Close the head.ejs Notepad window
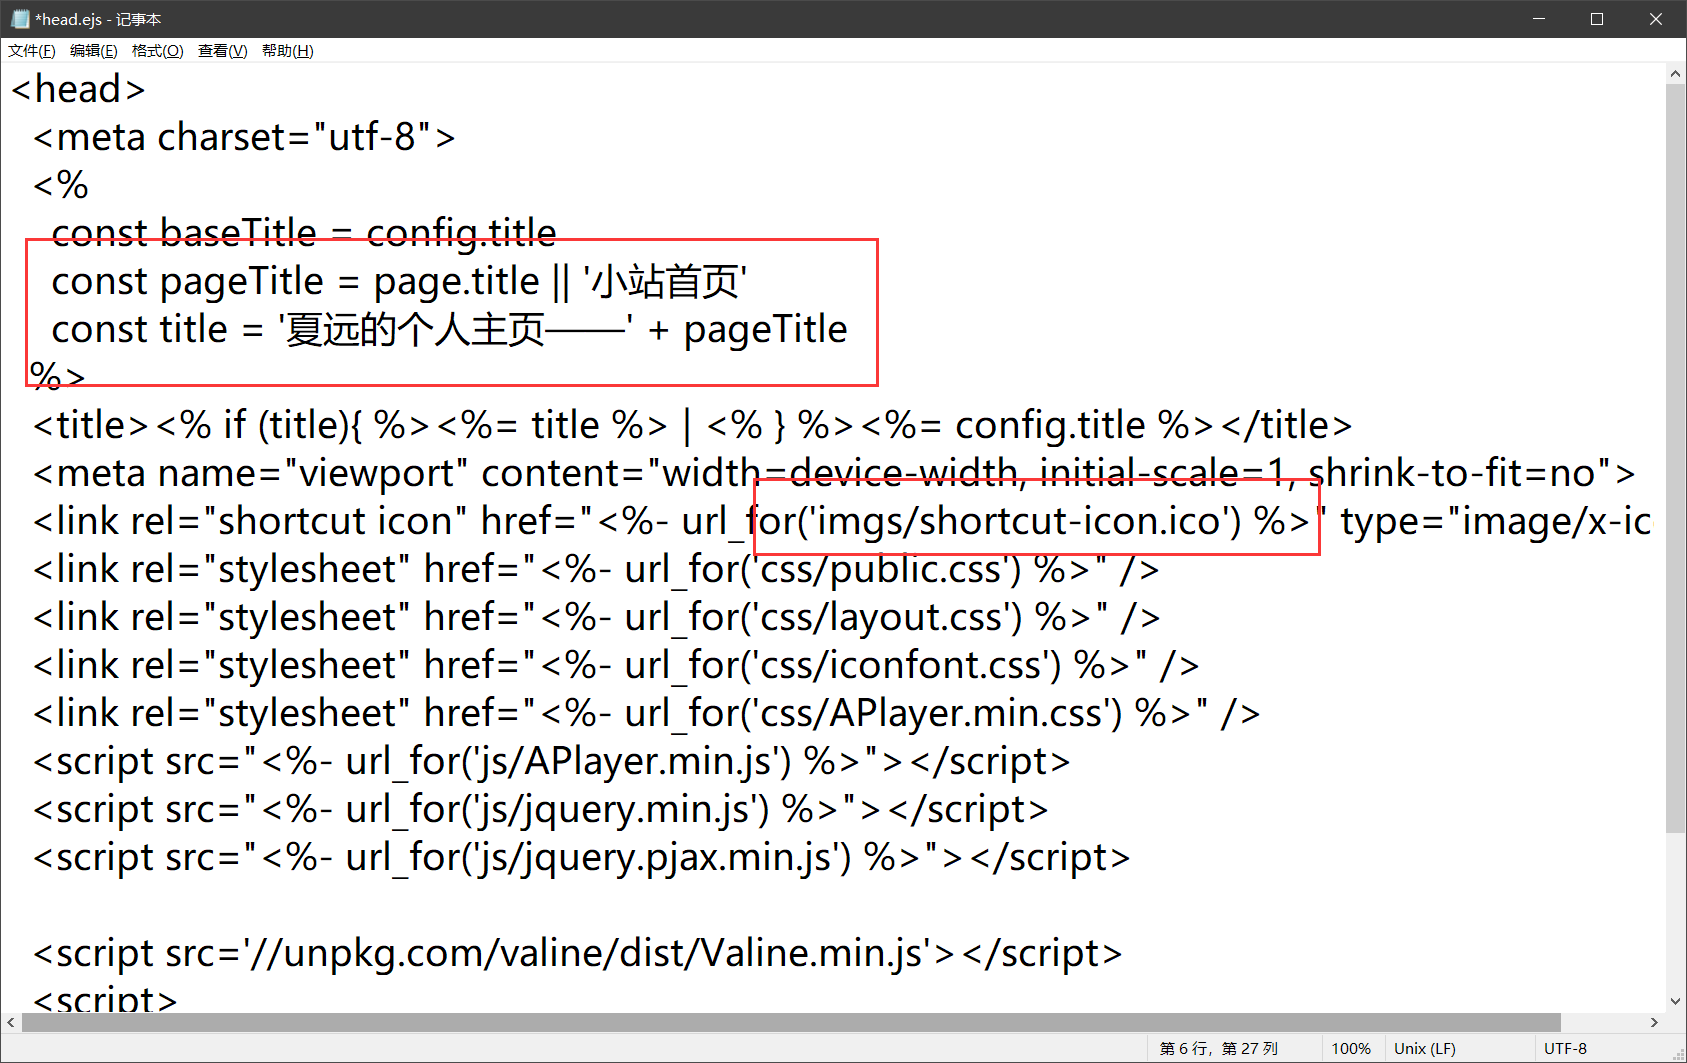This screenshot has width=1687, height=1063. click(1656, 19)
